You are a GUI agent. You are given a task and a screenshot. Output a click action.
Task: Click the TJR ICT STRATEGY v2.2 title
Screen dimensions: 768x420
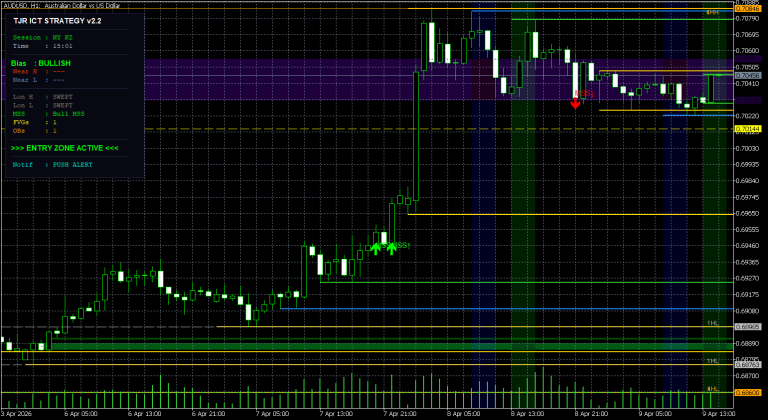click(x=57, y=20)
